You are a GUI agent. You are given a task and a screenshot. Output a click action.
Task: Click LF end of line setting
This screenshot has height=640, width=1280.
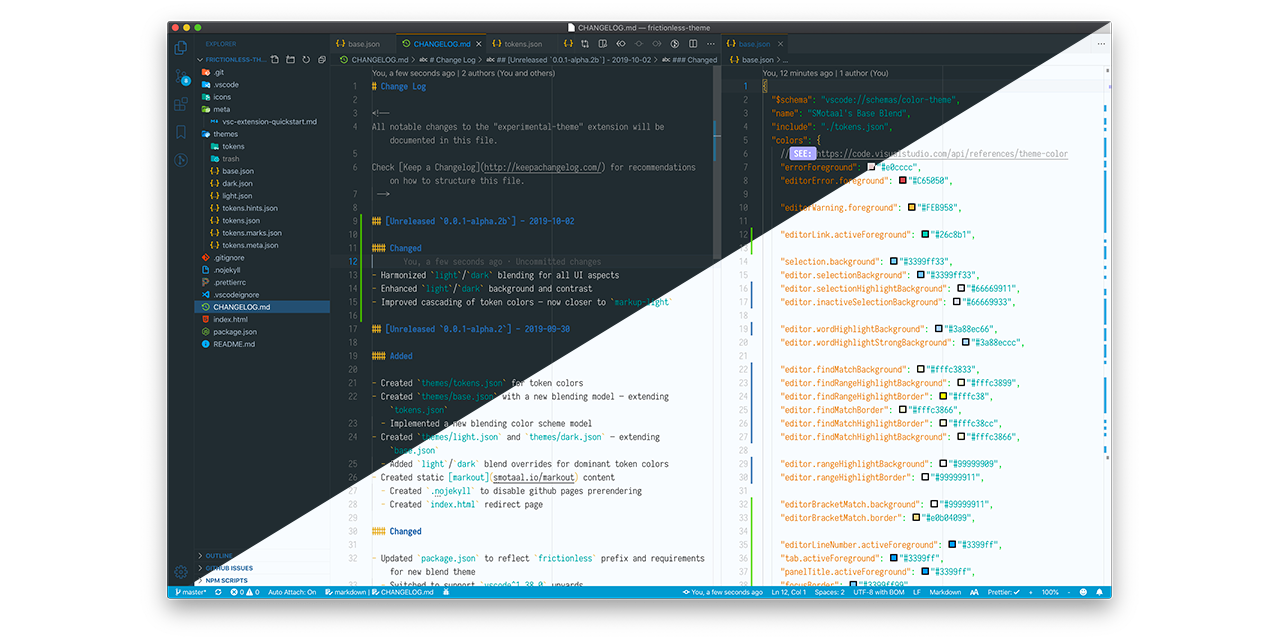point(917,592)
